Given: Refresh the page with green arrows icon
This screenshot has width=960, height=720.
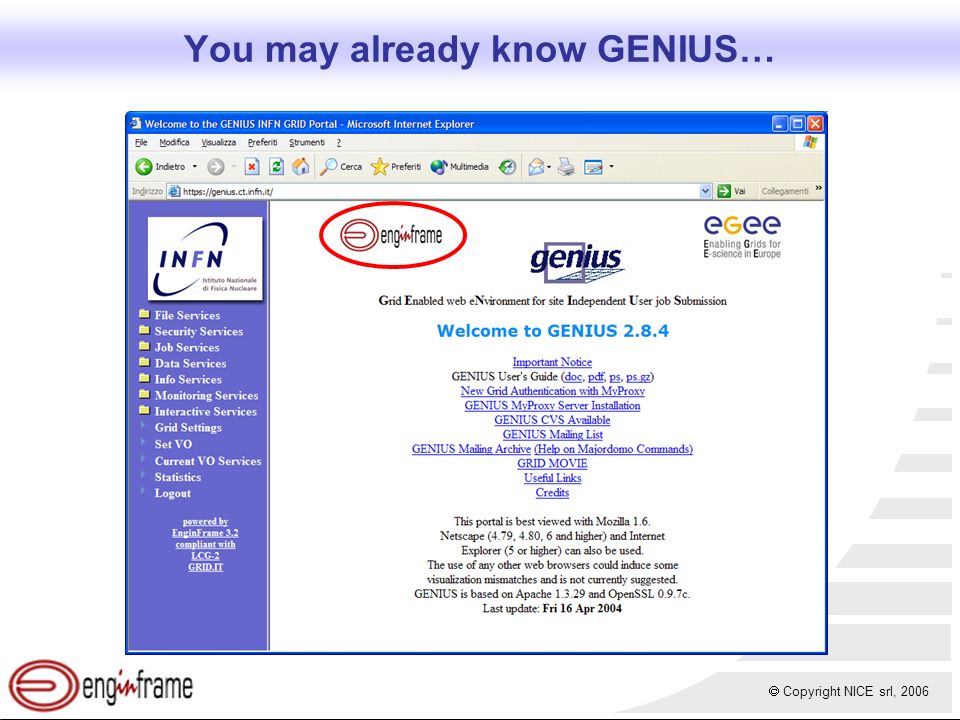Looking at the screenshot, I should point(276,167).
